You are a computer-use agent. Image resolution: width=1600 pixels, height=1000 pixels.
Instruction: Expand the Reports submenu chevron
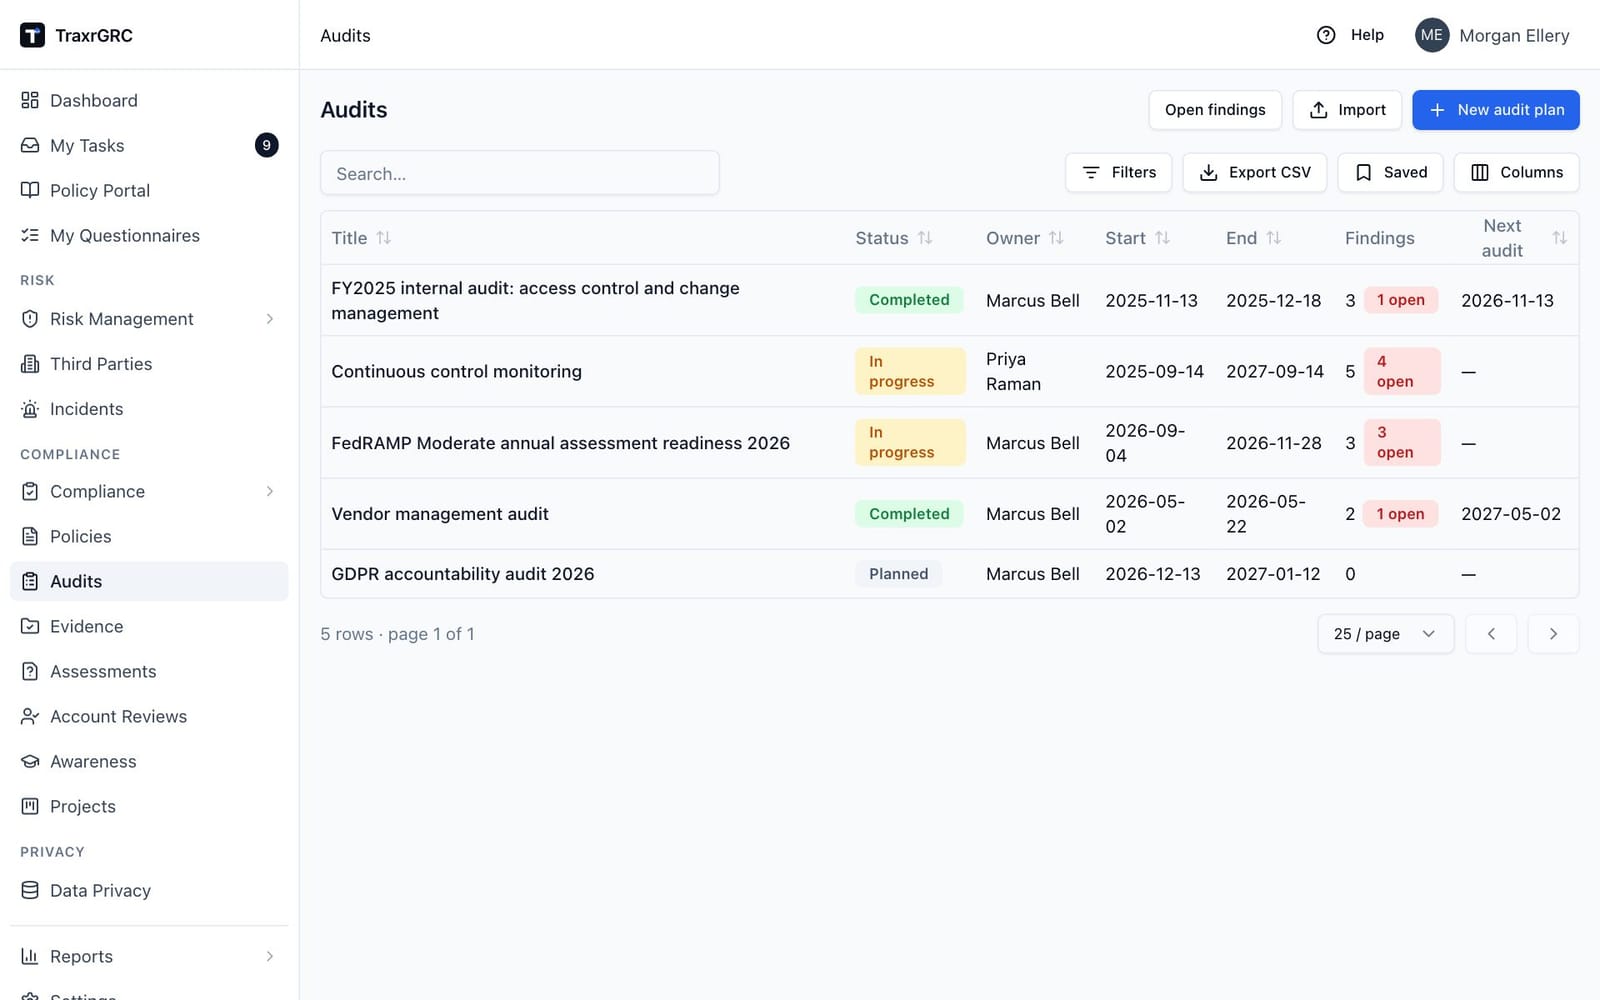point(270,956)
